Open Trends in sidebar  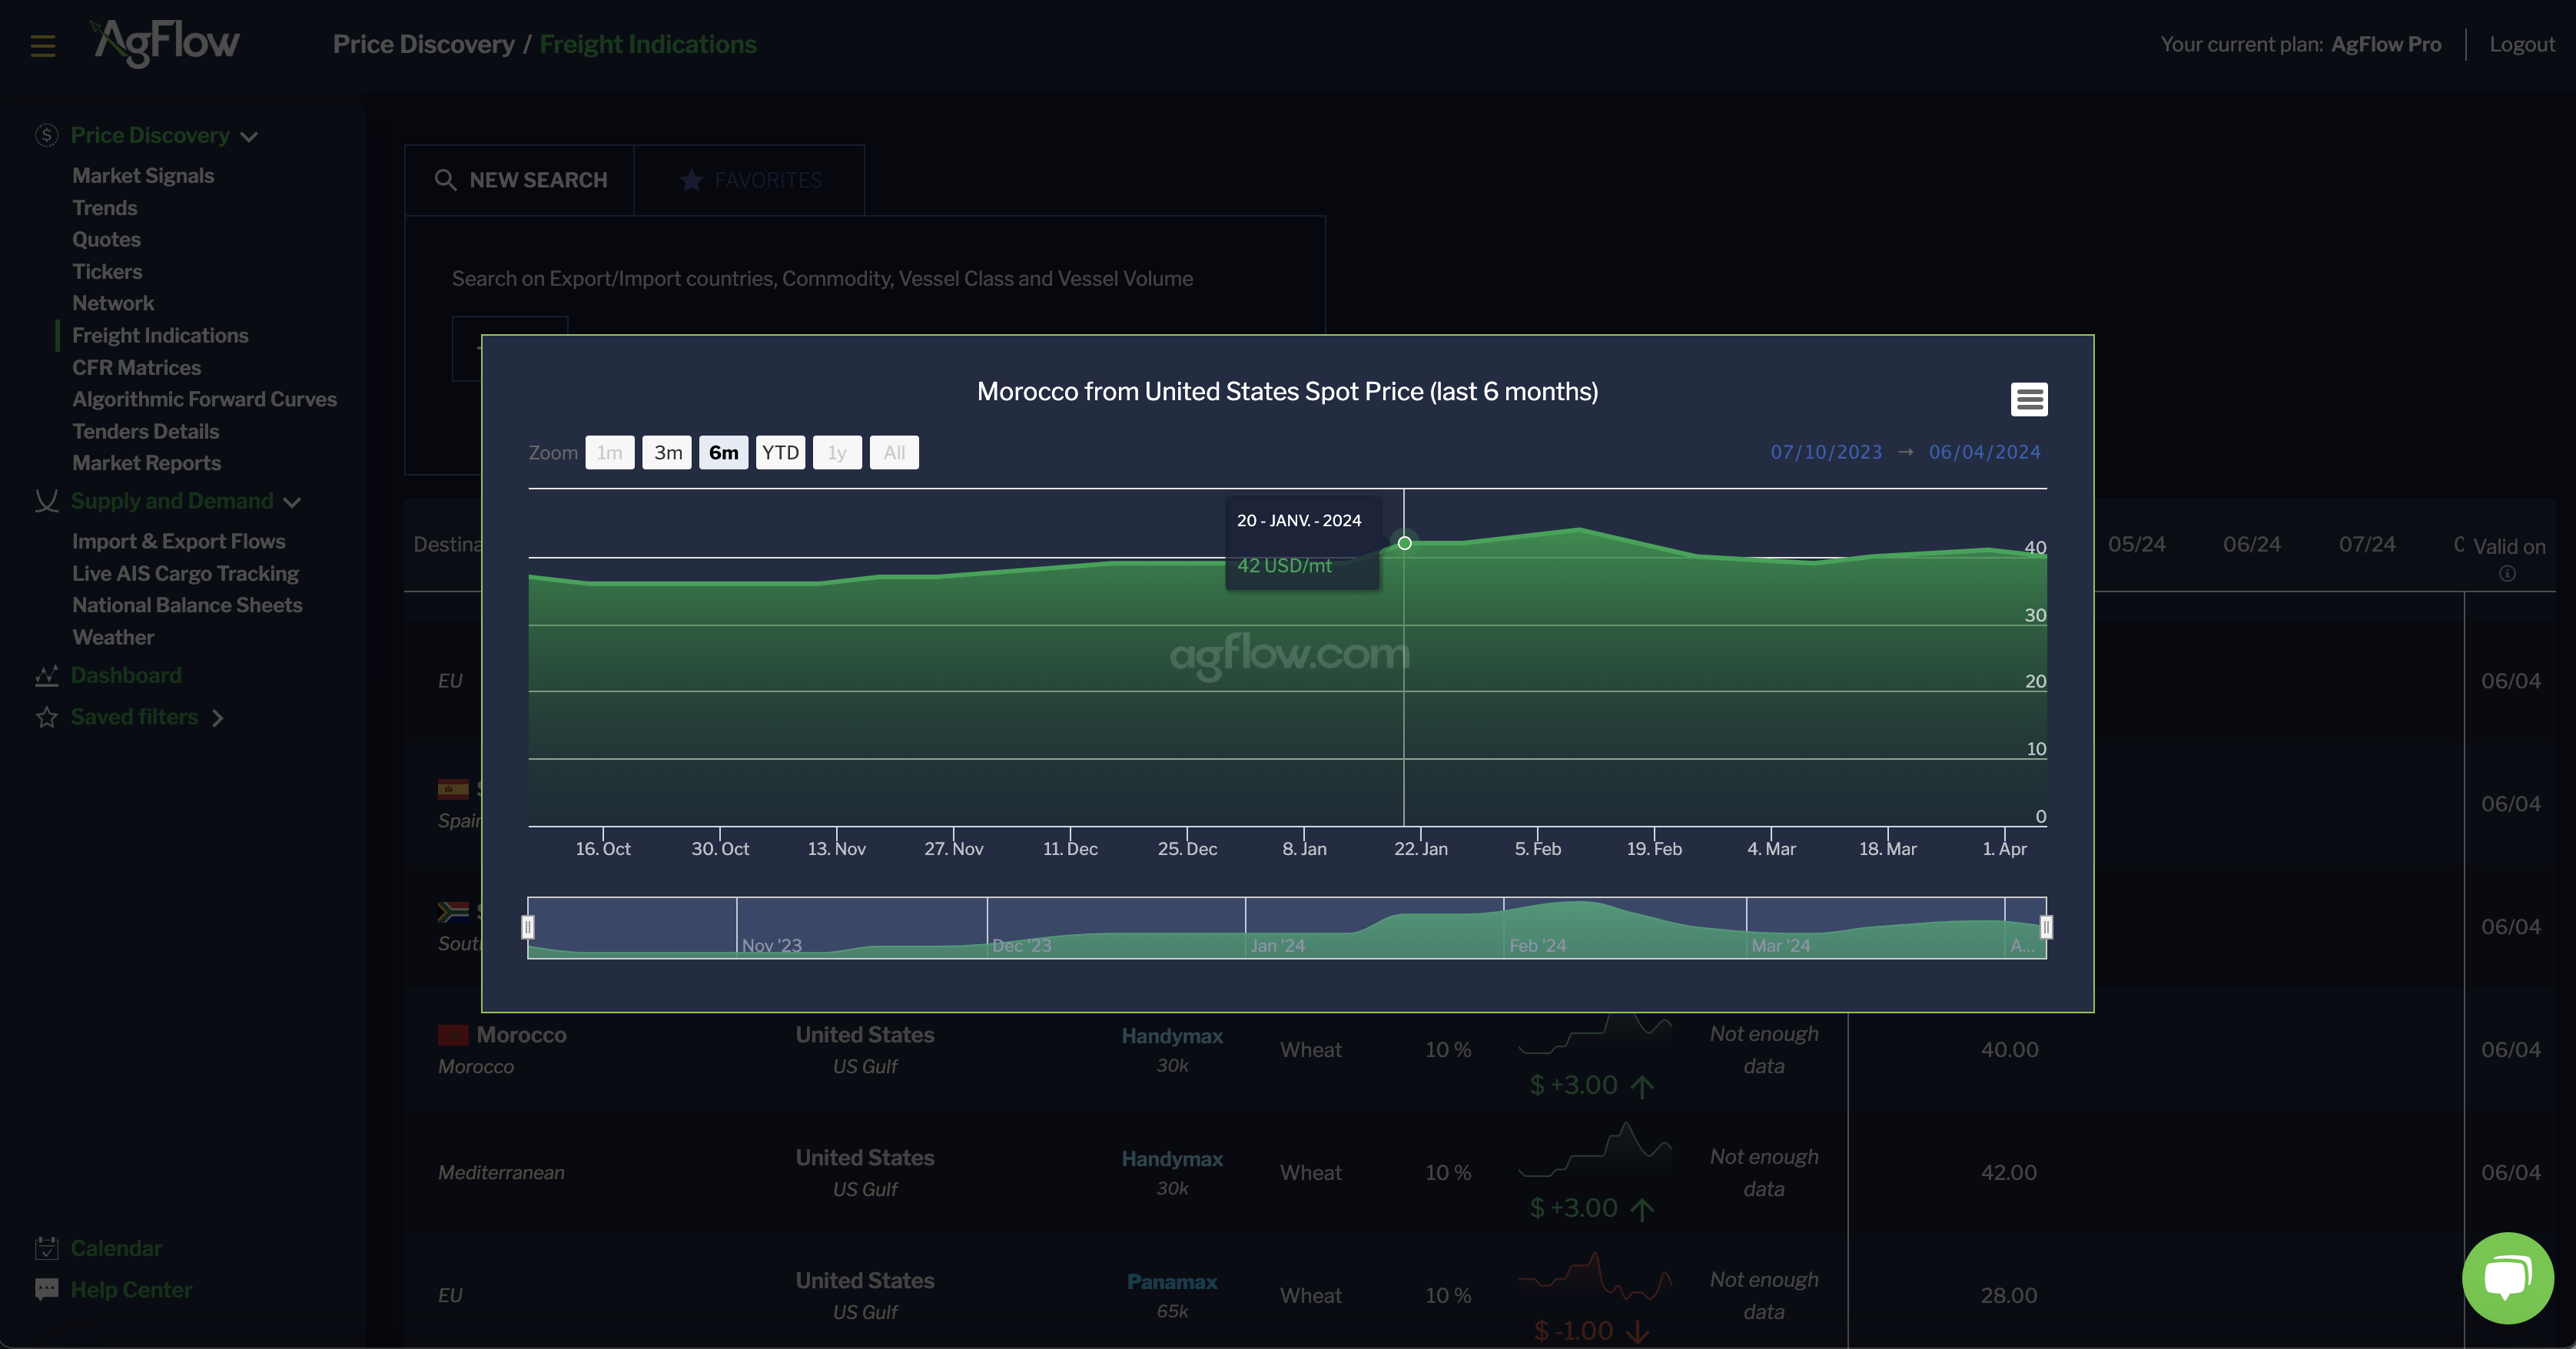[x=105, y=208]
